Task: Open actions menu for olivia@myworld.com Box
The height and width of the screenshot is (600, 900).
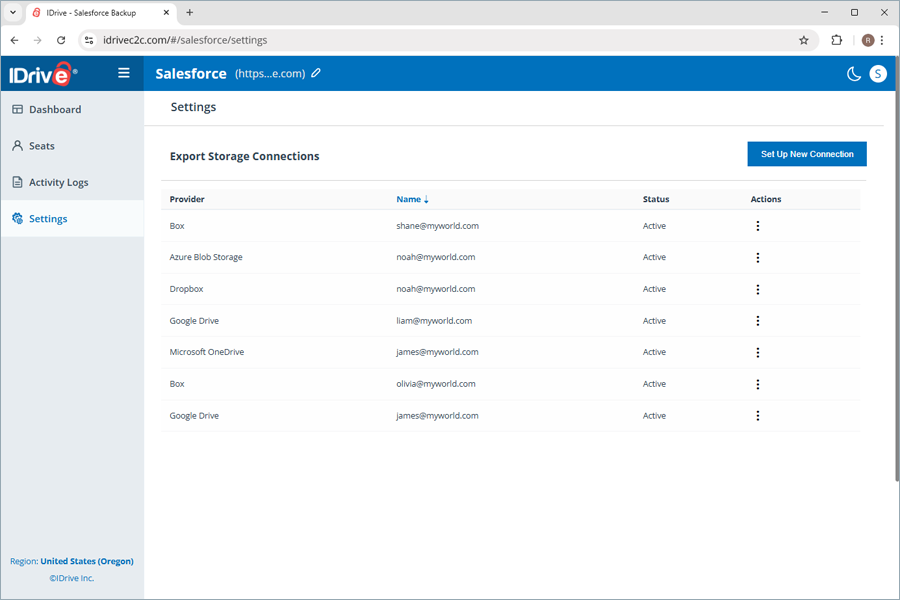Action: click(758, 384)
